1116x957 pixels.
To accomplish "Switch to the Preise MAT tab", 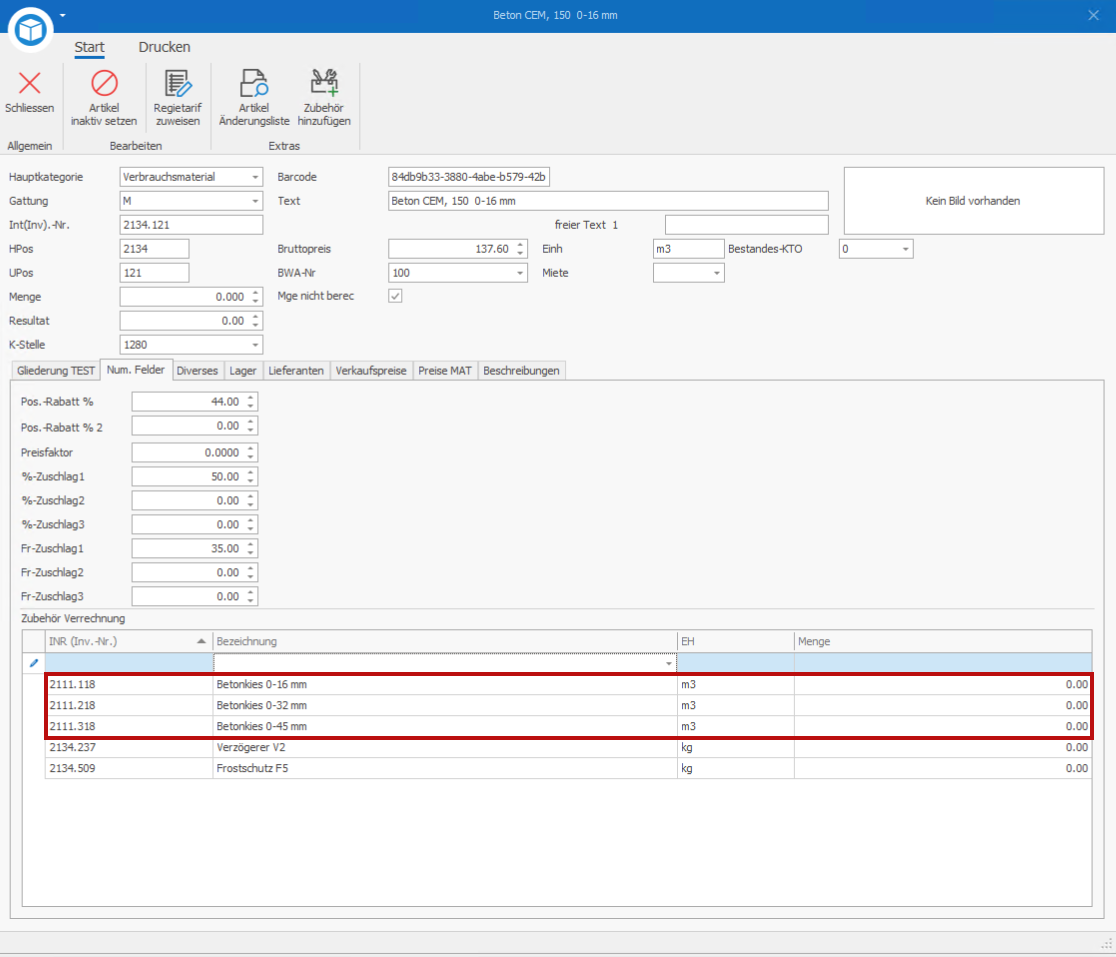I will click(x=445, y=371).
